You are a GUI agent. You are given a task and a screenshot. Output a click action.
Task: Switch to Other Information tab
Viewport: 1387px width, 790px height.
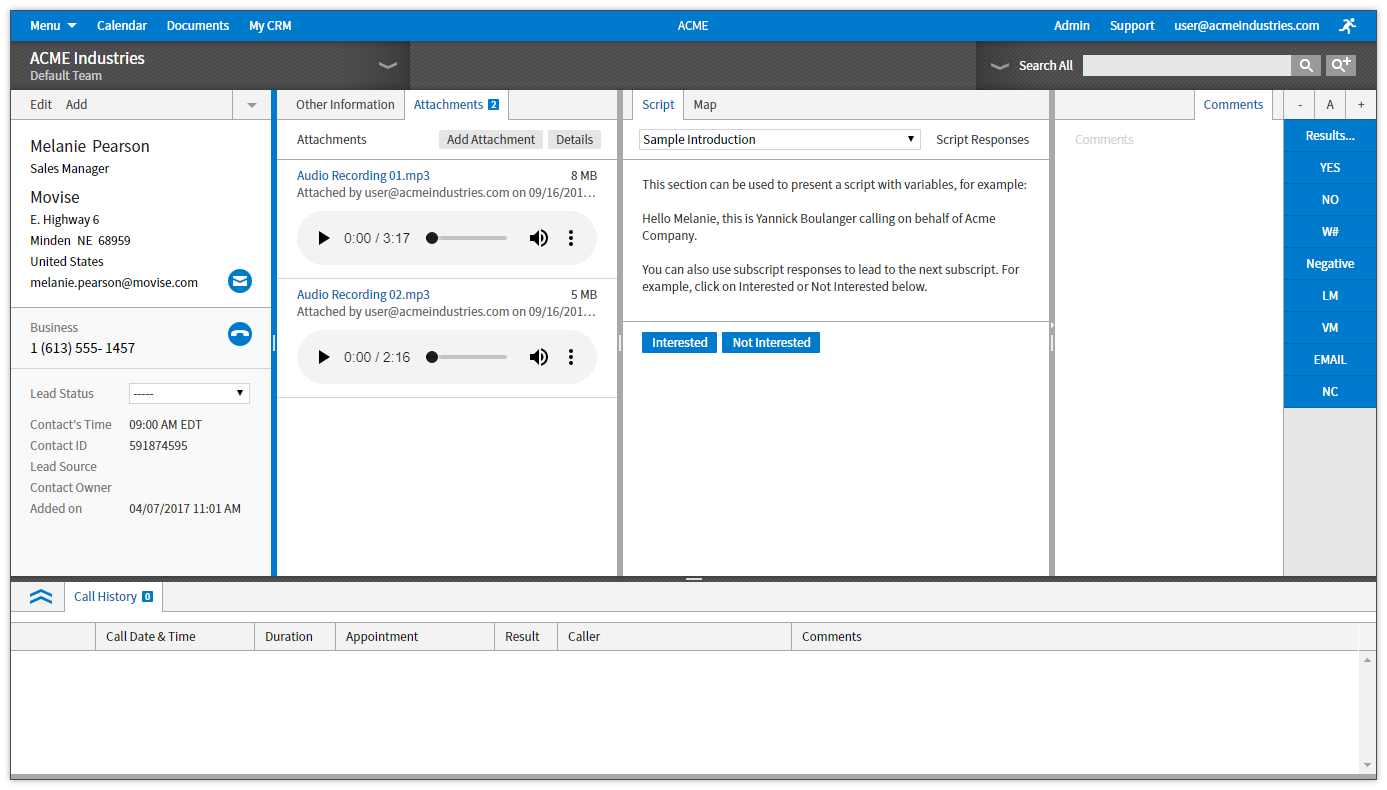[345, 105]
